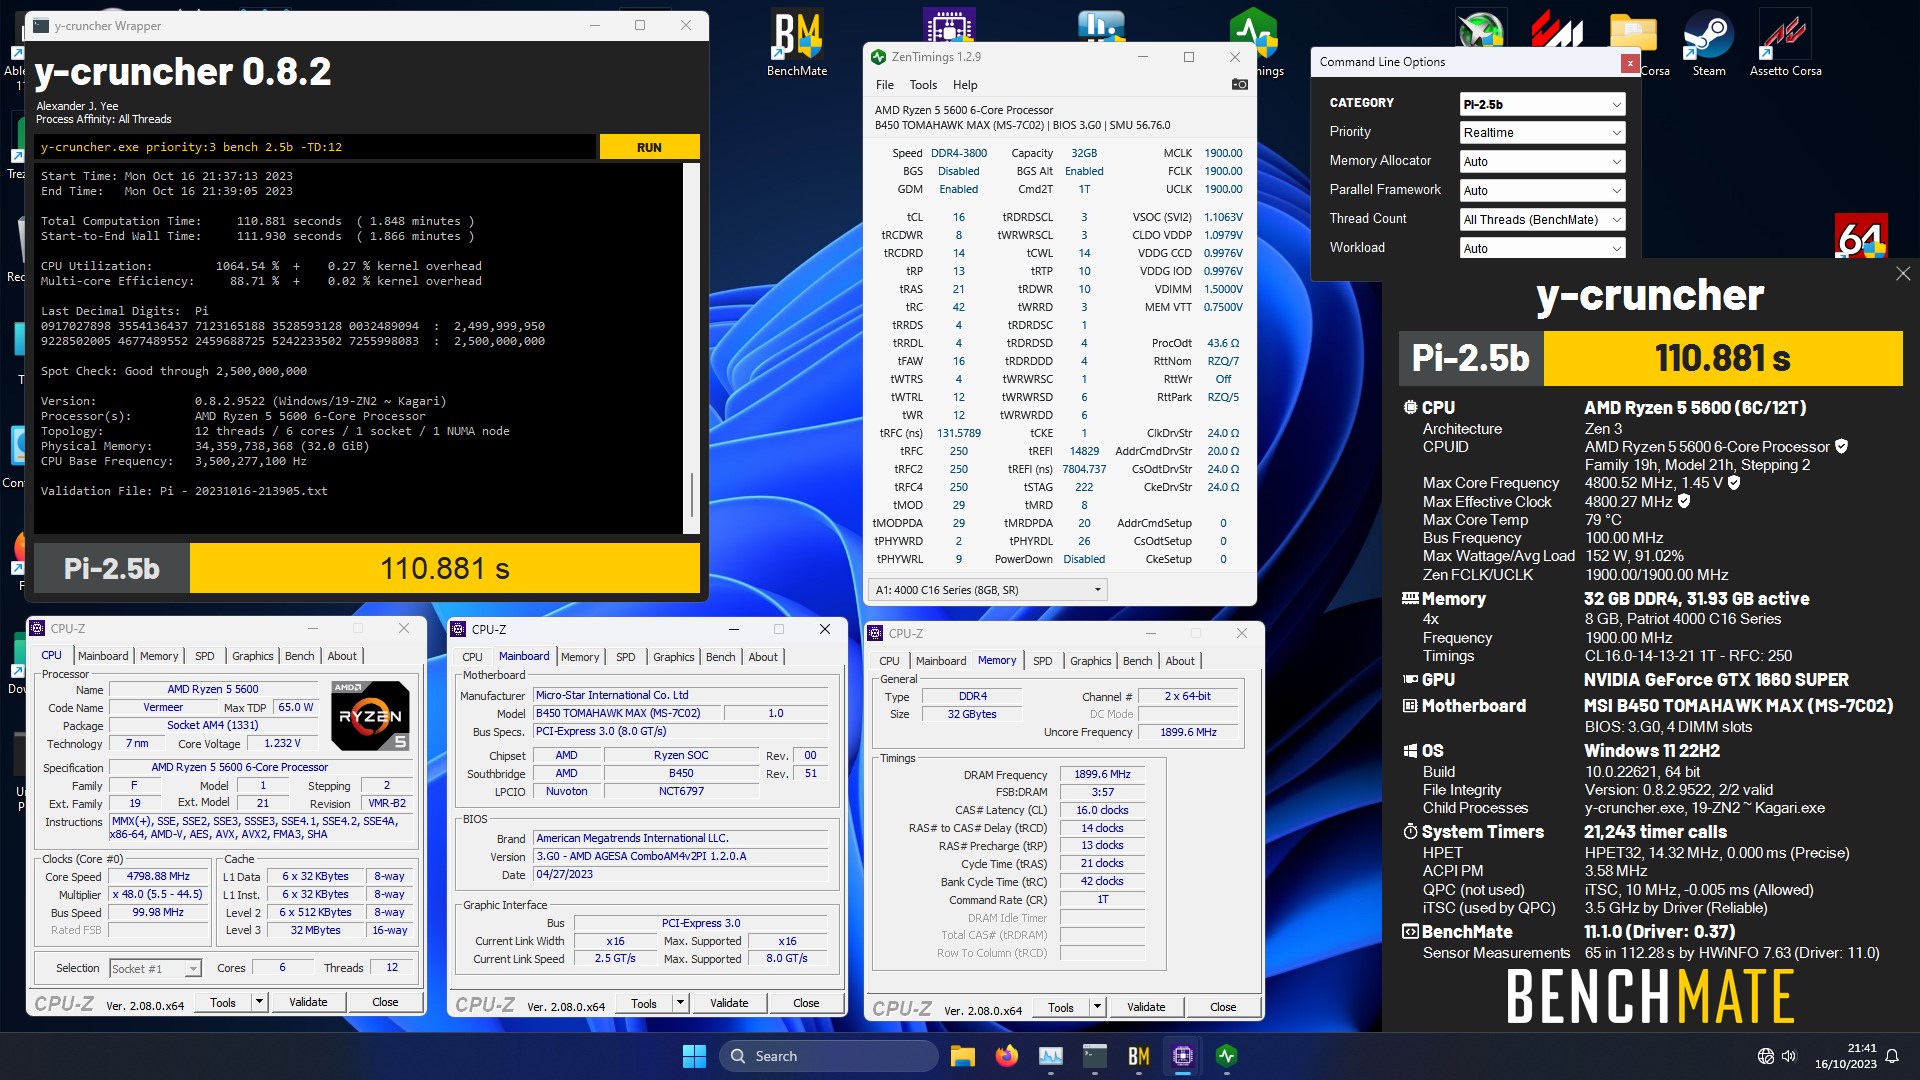
Task: Click the Windows Start button in taskbar
Action: (x=694, y=1056)
